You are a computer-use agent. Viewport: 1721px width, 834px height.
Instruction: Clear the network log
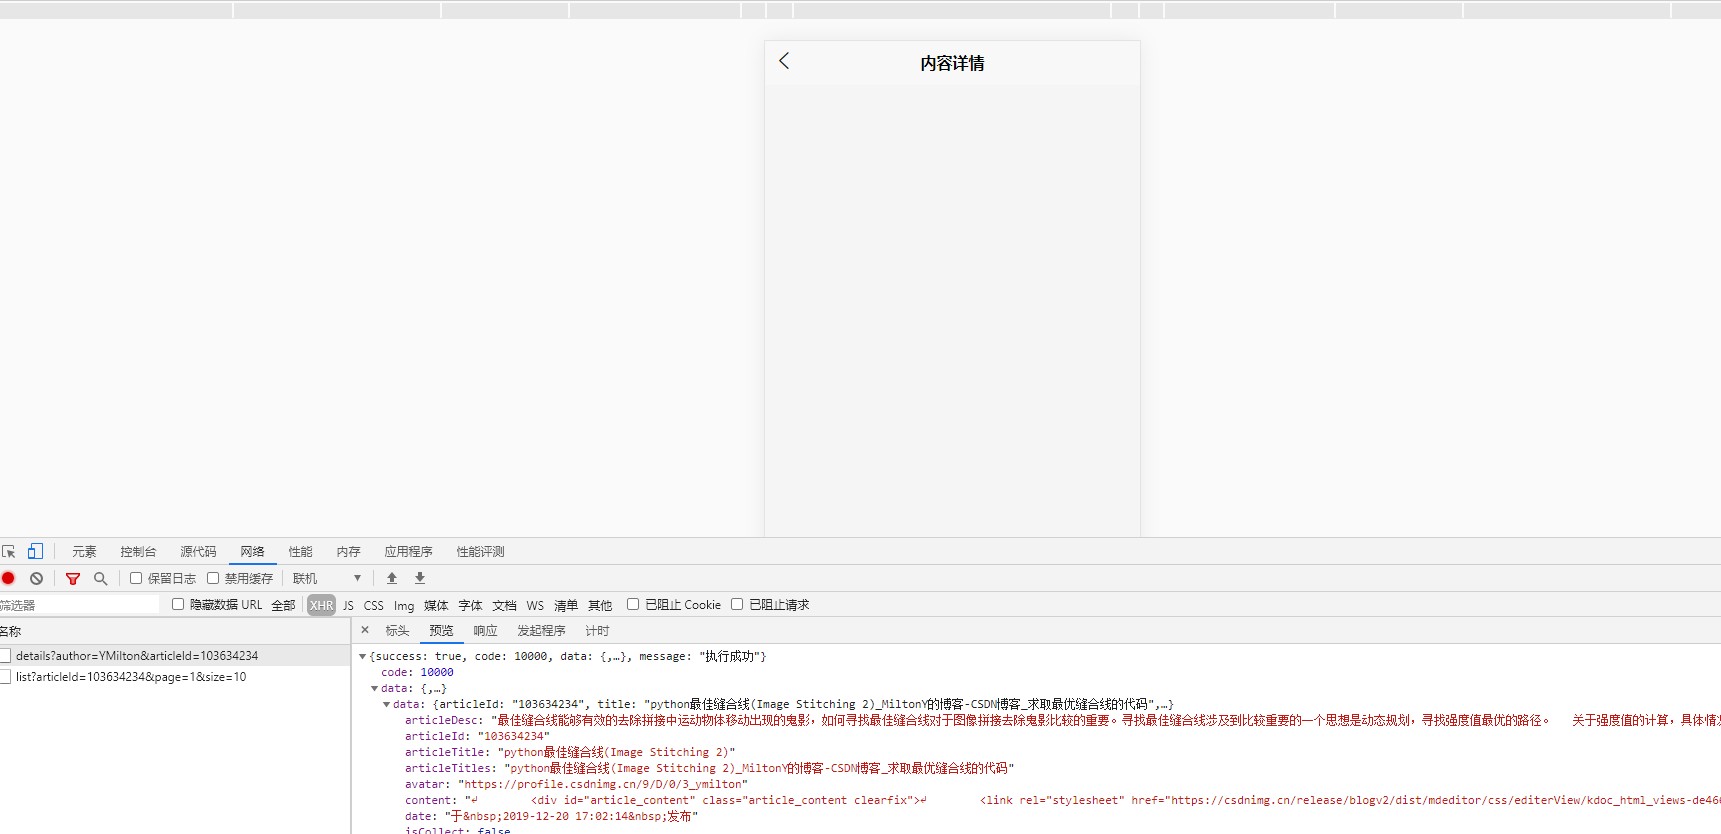[x=36, y=578]
